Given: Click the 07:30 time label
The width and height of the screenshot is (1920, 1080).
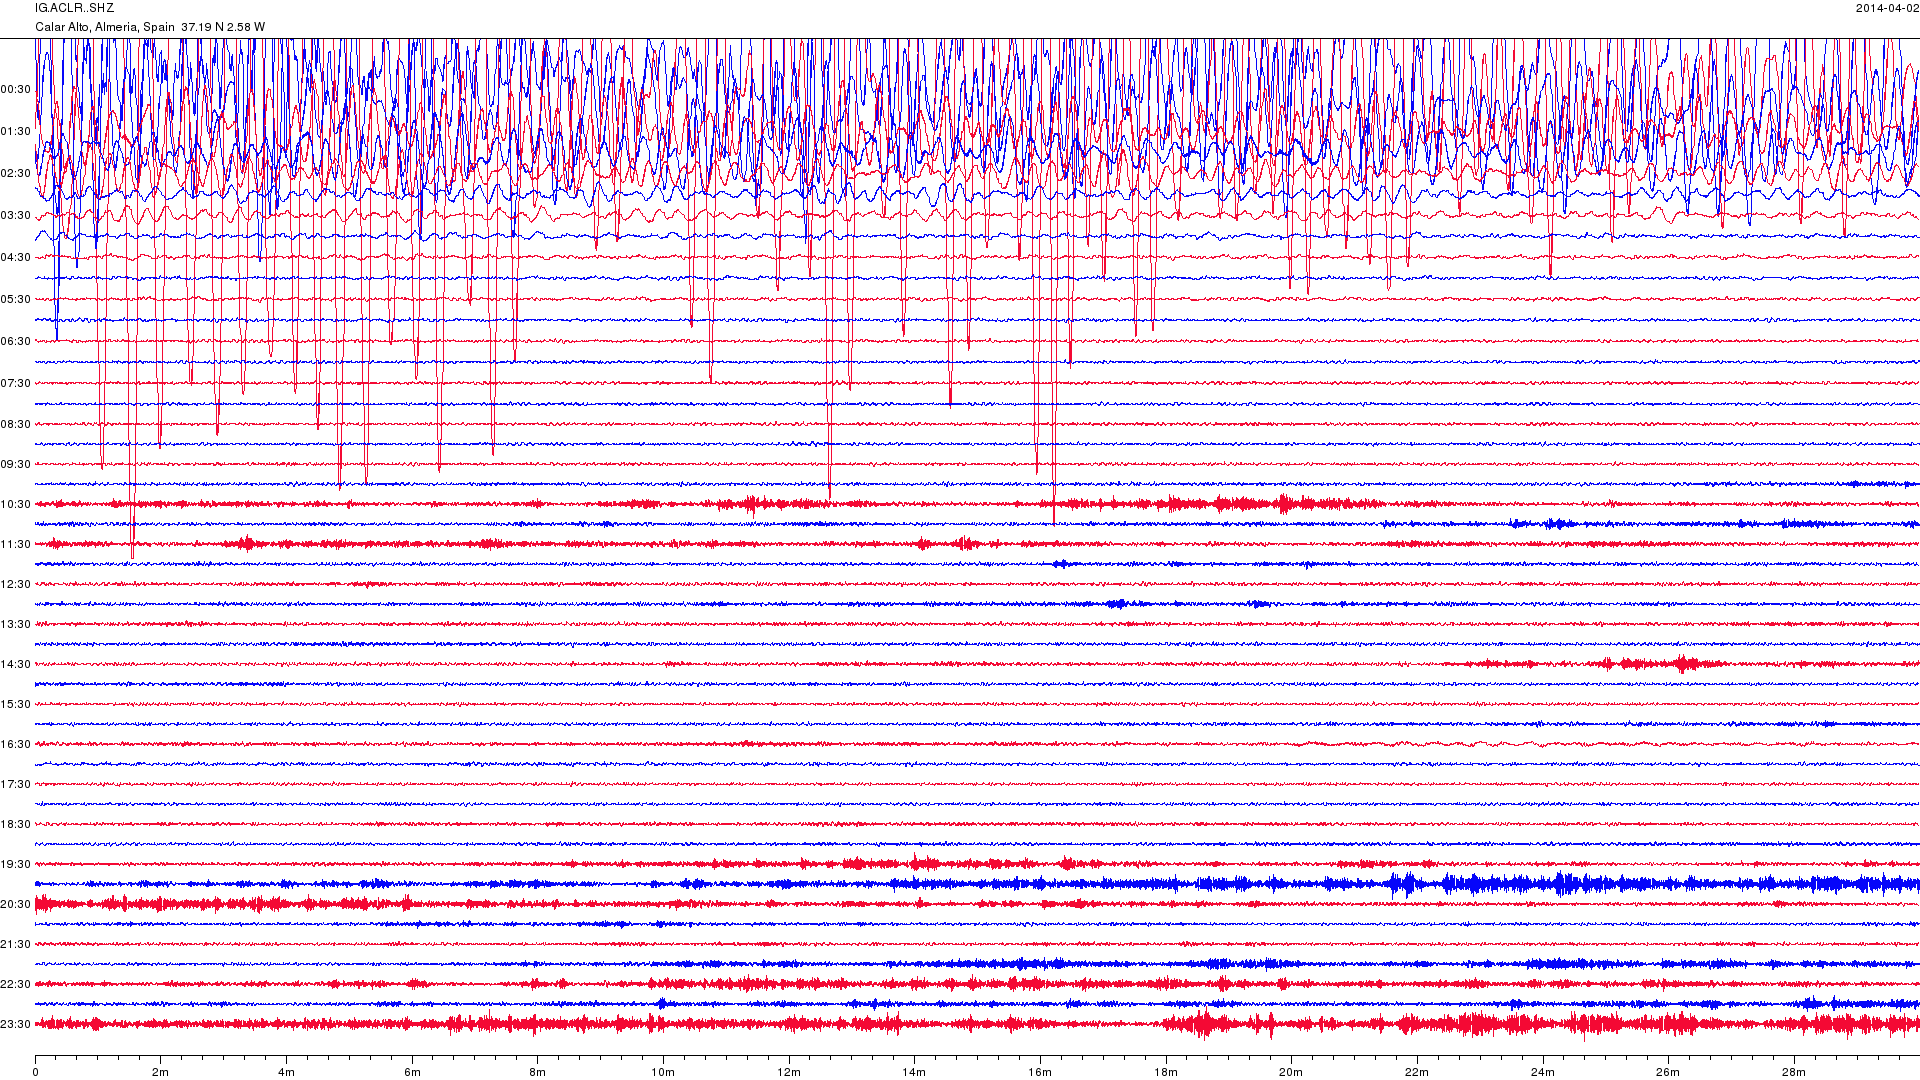Looking at the screenshot, I should (16, 384).
